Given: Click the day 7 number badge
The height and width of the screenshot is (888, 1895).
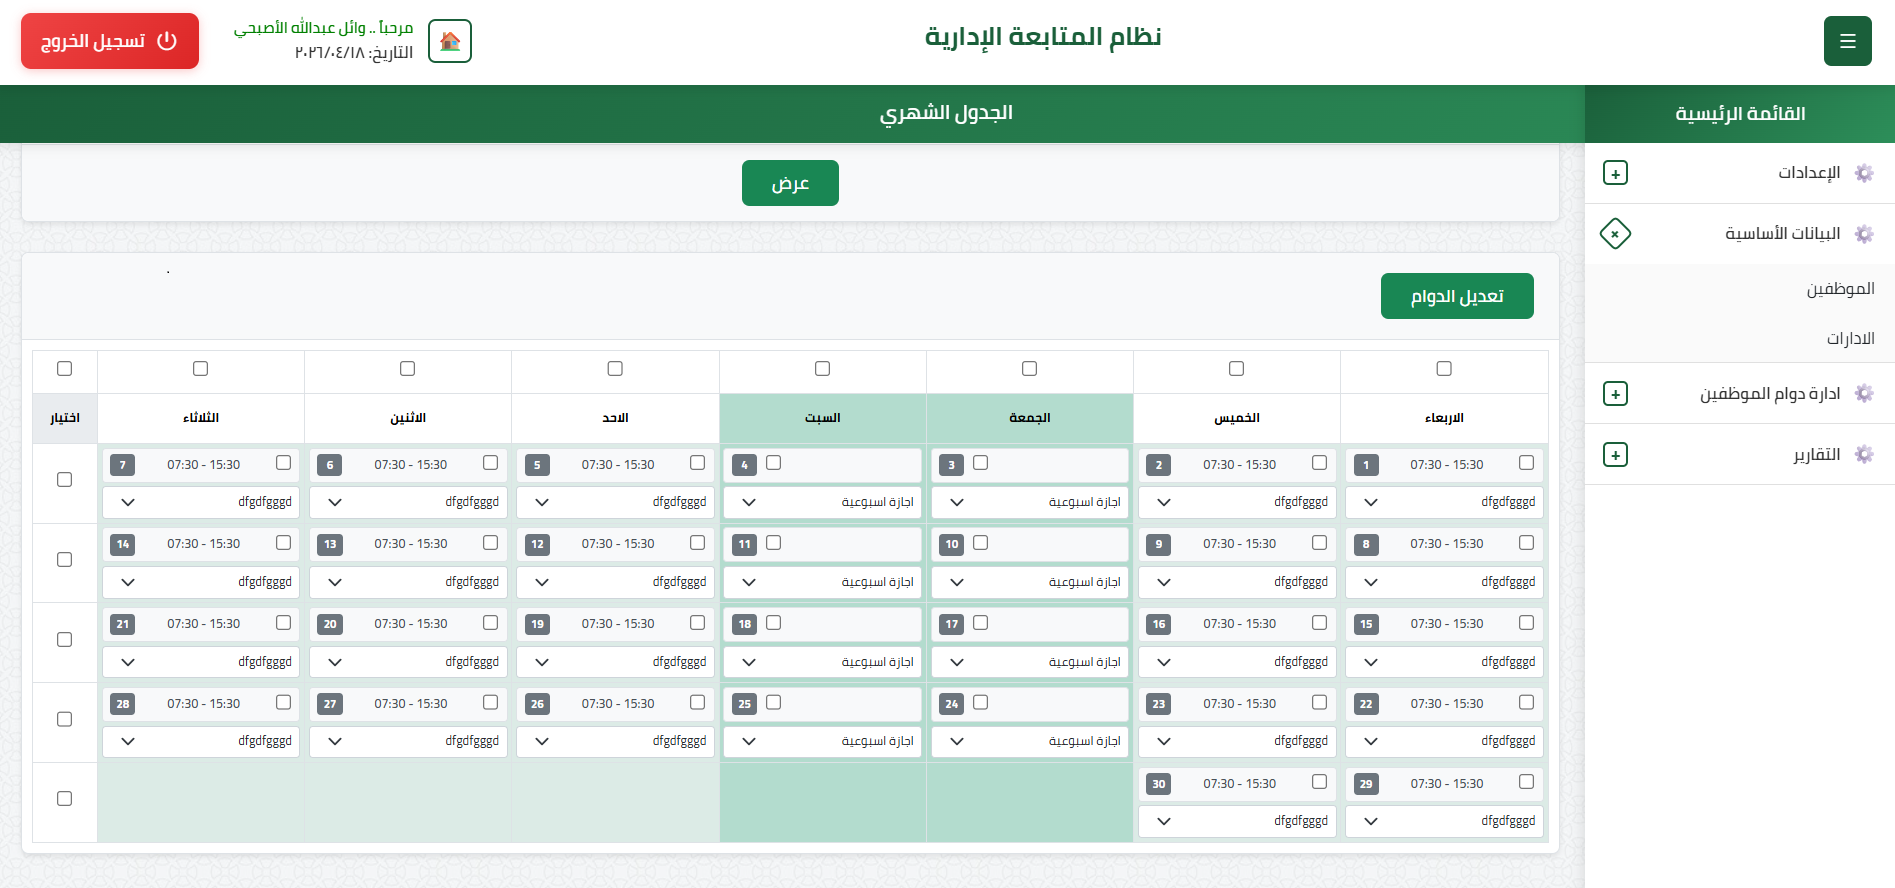Looking at the screenshot, I should [123, 465].
